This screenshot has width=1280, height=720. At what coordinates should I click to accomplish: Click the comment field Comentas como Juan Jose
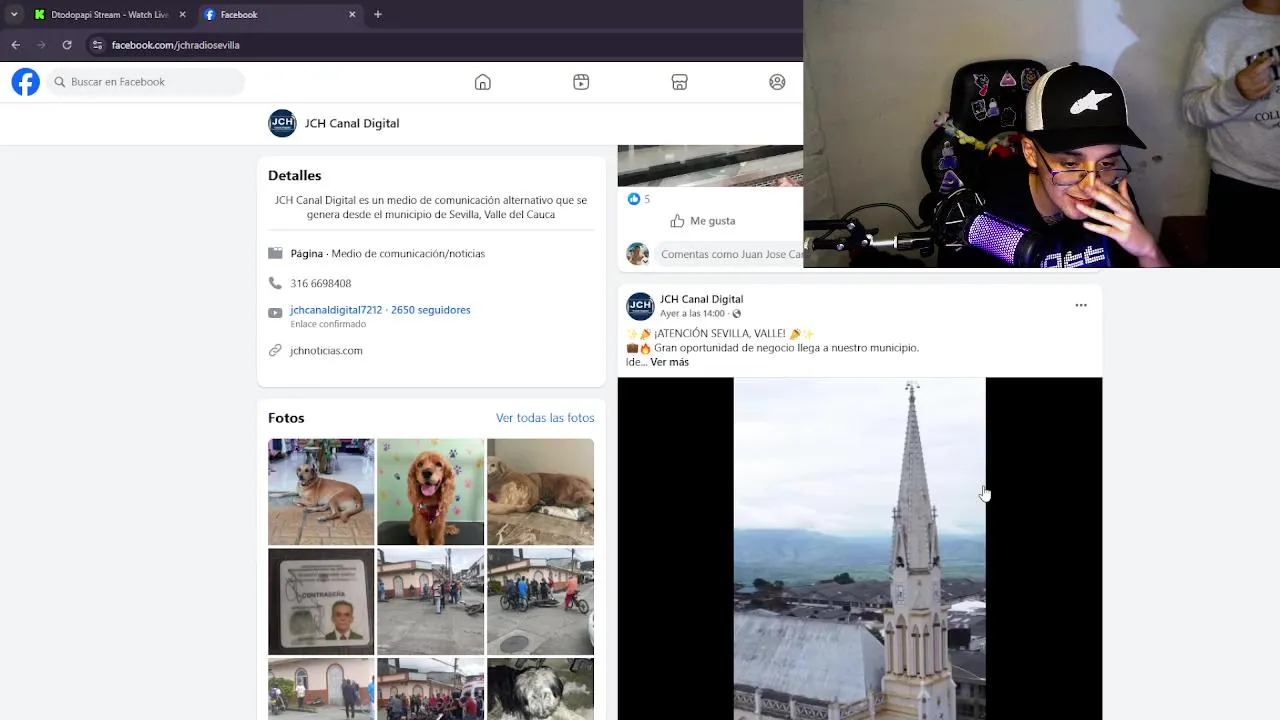730,254
